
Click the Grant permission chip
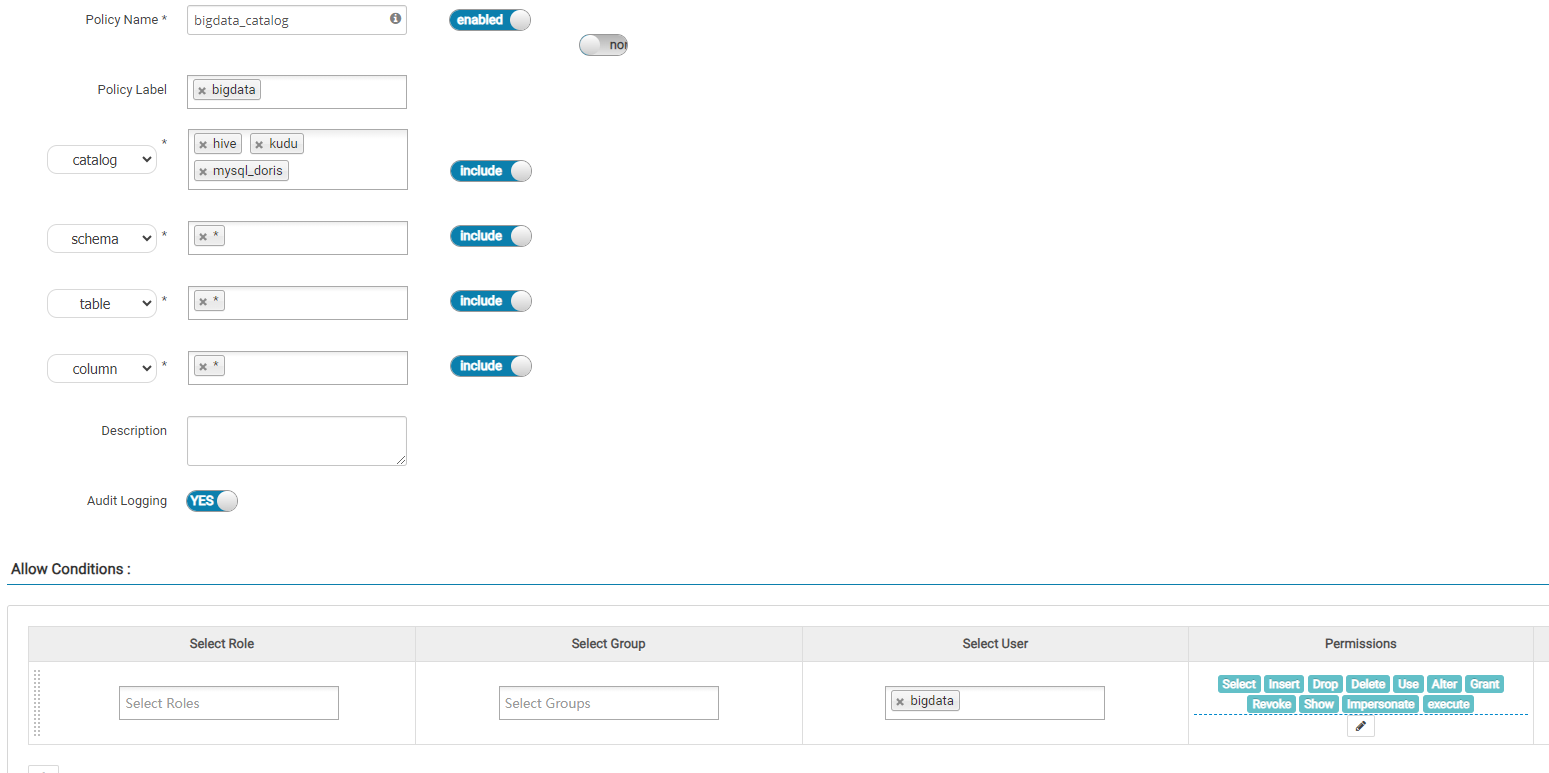[x=1484, y=683]
